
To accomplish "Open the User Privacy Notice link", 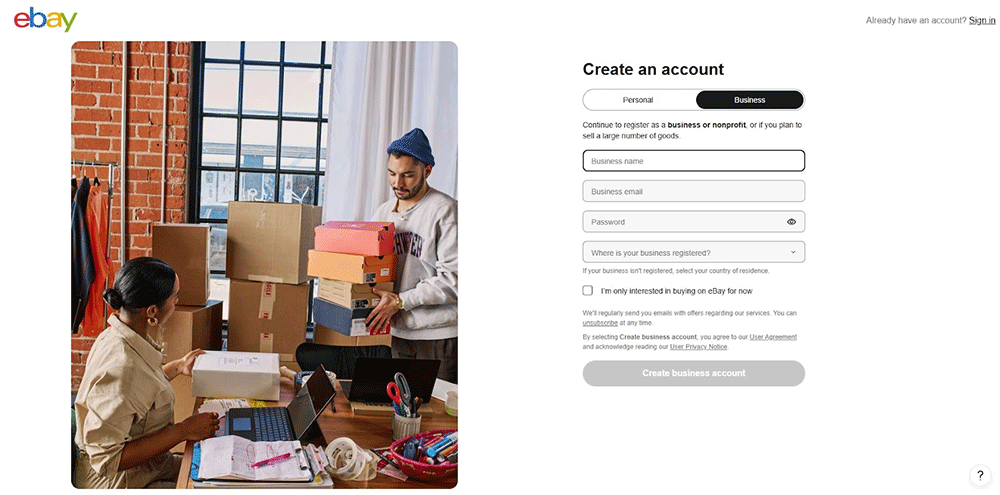I will (698, 347).
